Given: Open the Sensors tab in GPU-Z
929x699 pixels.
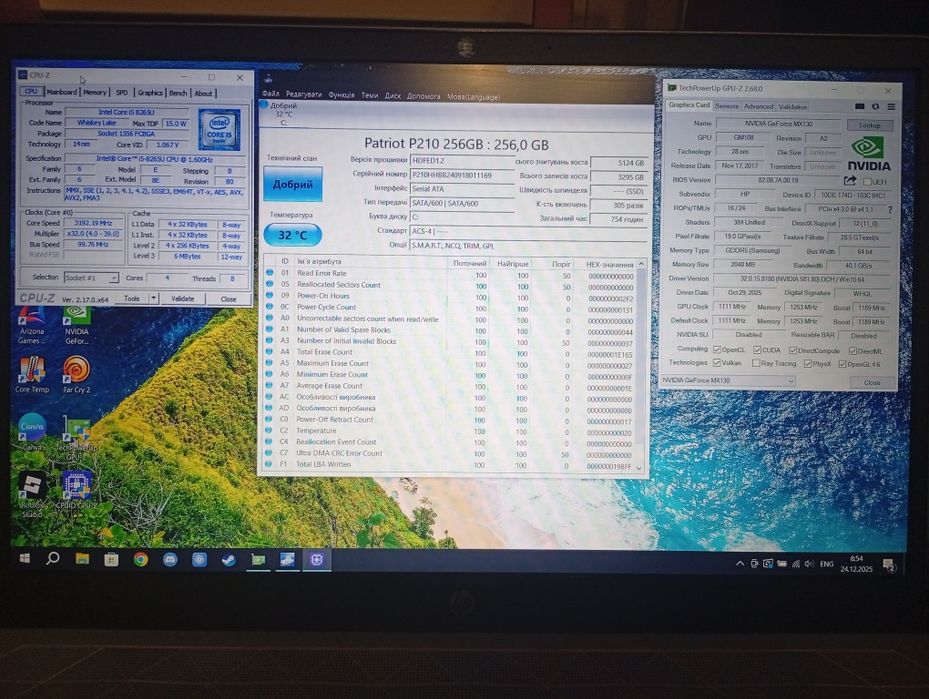Looking at the screenshot, I should (726, 106).
